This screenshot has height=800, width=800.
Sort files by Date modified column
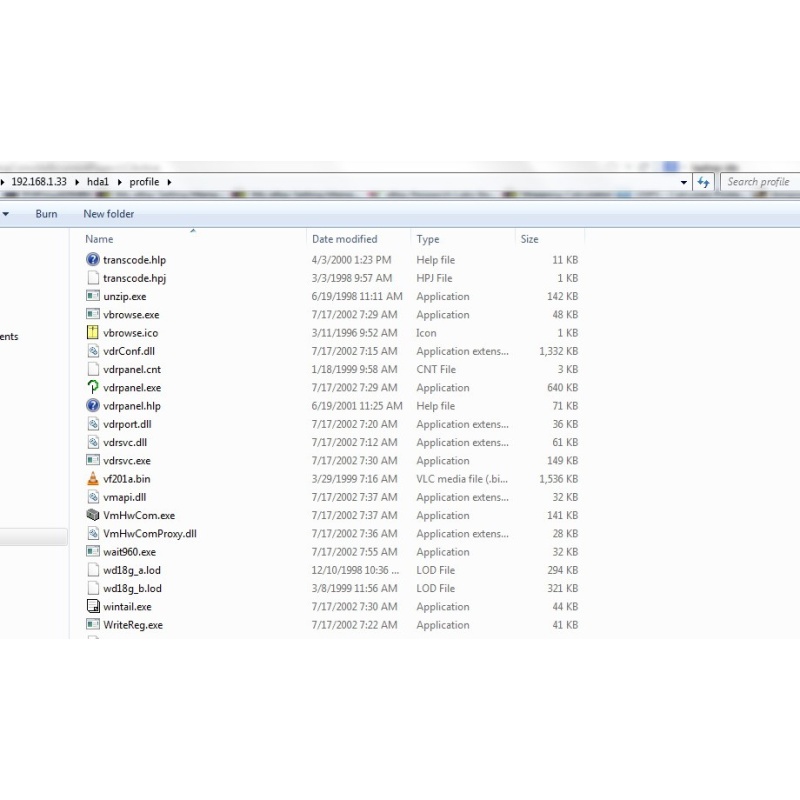(x=344, y=239)
